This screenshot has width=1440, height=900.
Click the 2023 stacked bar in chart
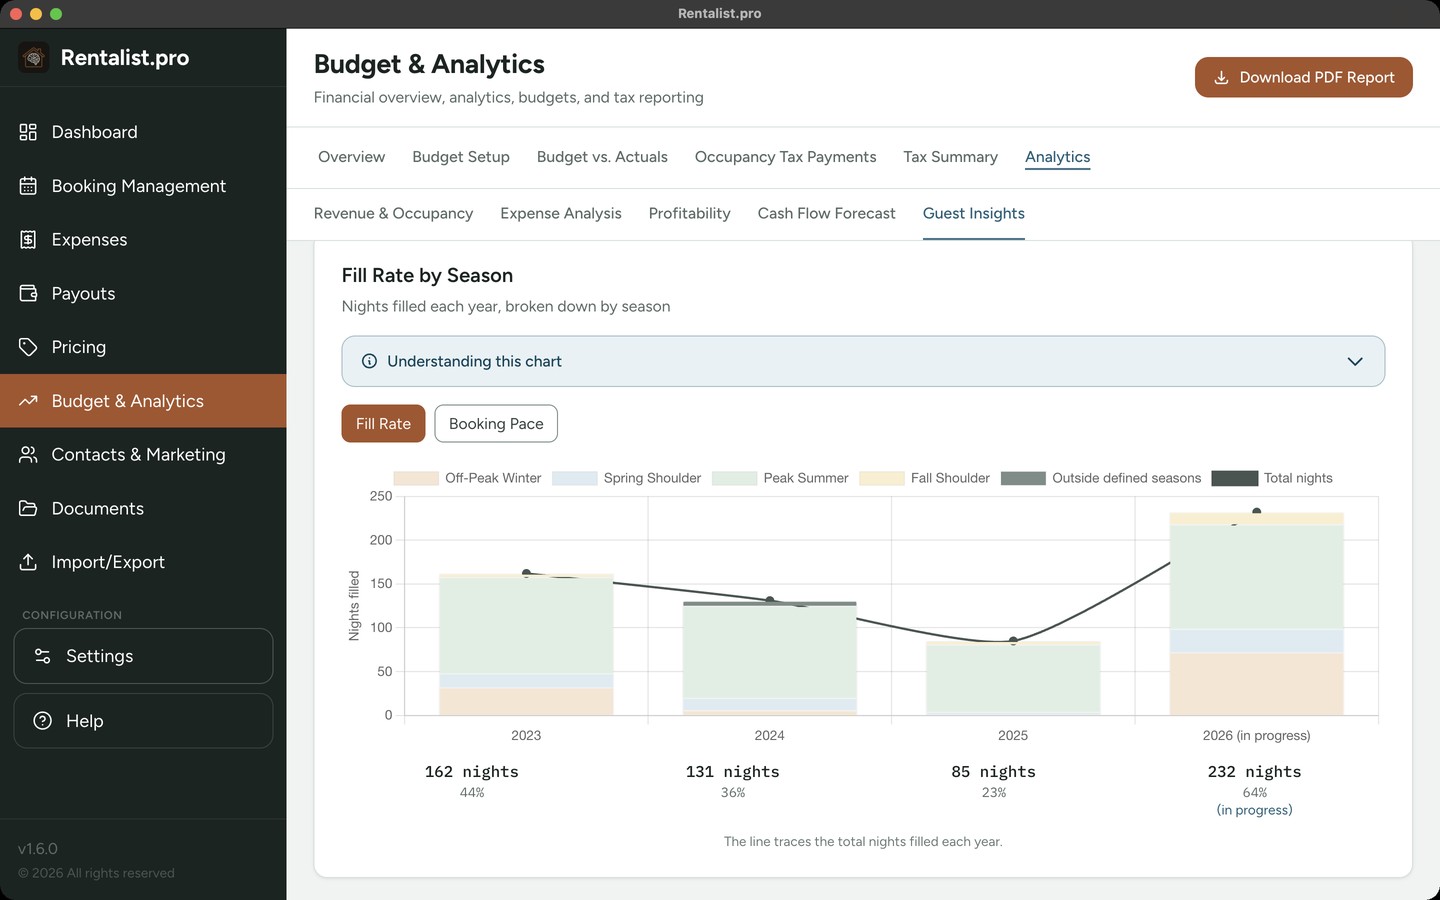(x=526, y=645)
